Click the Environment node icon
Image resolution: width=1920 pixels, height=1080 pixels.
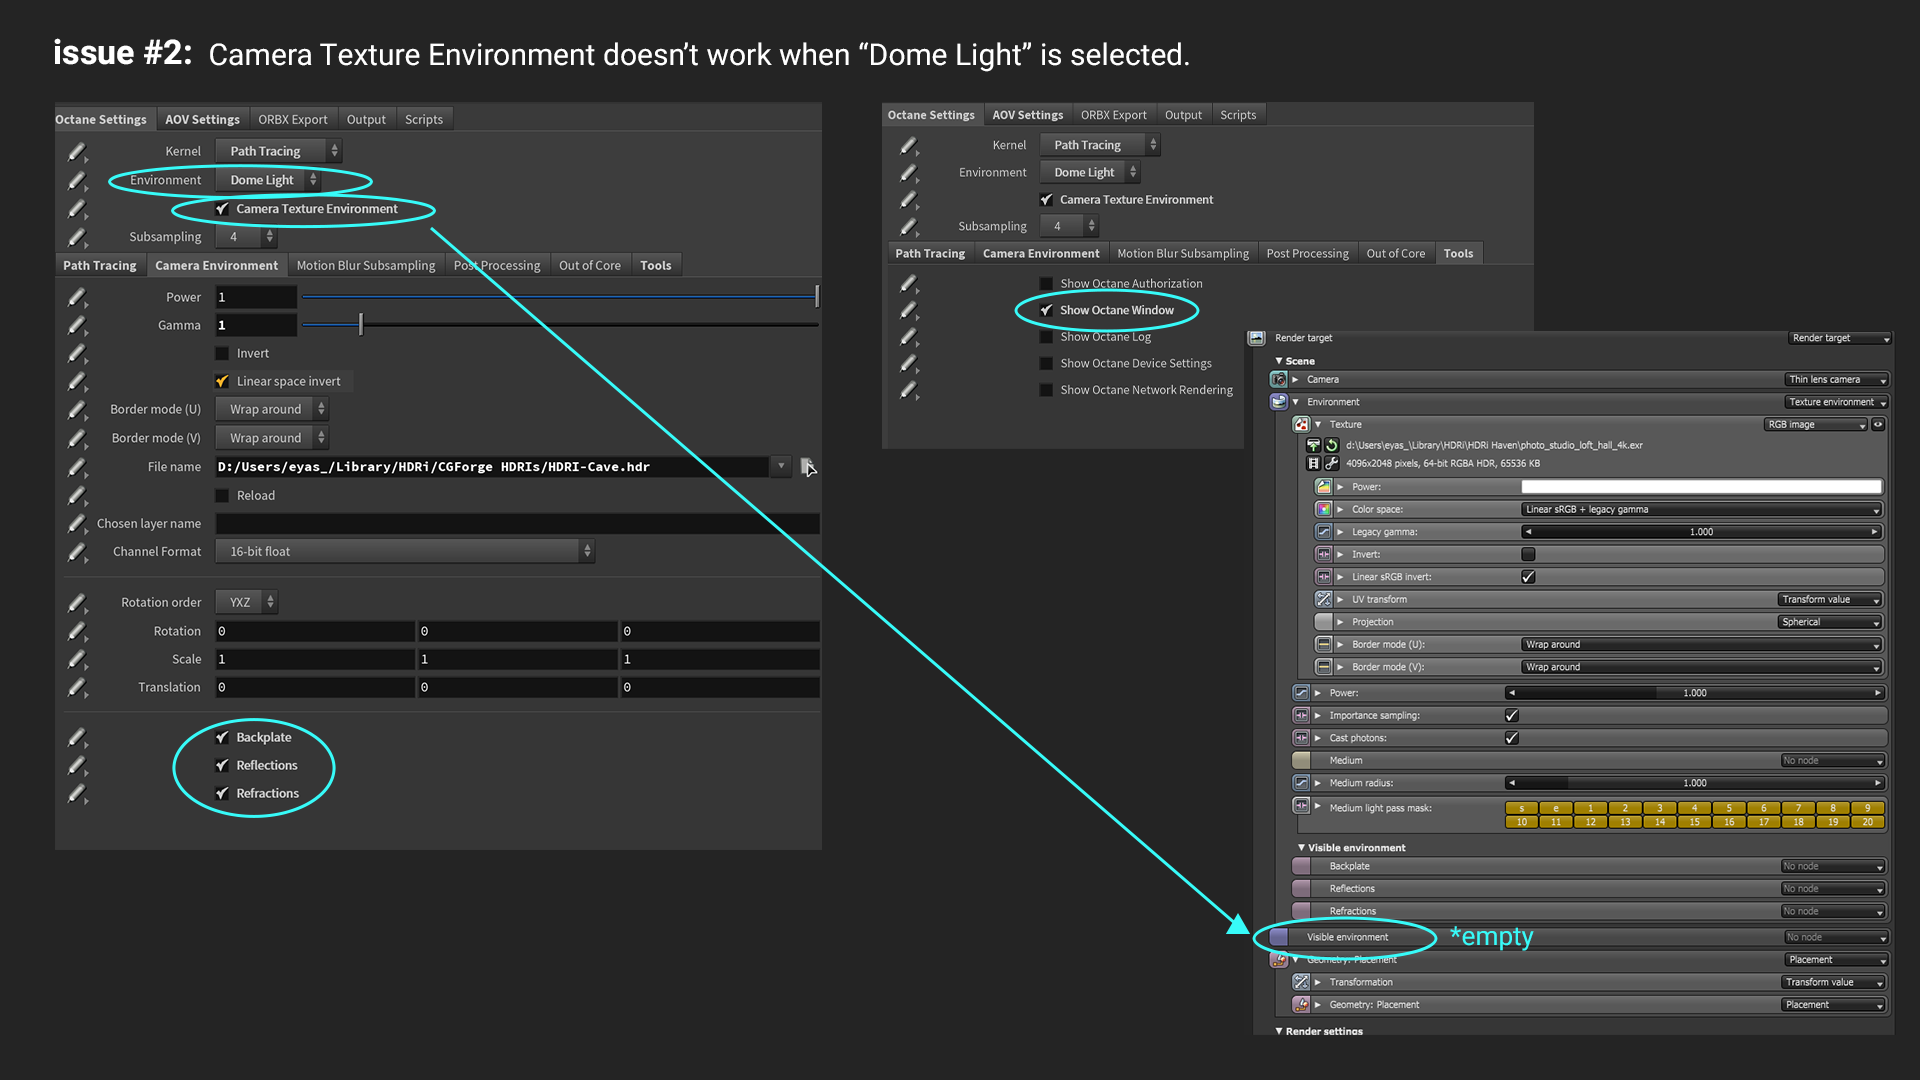pyautogui.click(x=1278, y=402)
